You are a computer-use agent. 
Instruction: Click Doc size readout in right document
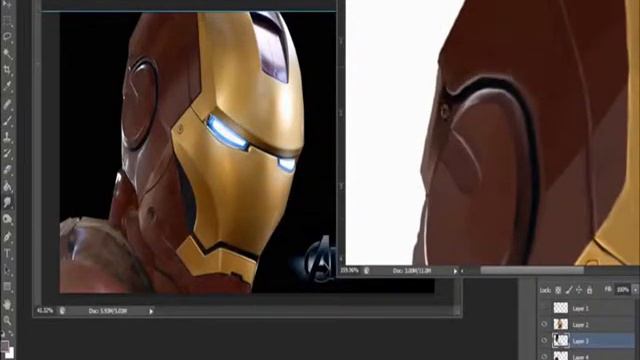click(x=412, y=271)
